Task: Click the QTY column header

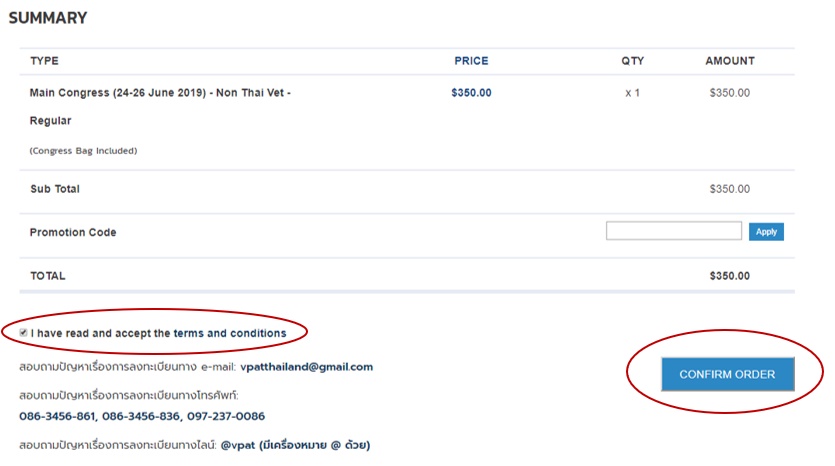Action: pyautogui.click(x=632, y=61)
